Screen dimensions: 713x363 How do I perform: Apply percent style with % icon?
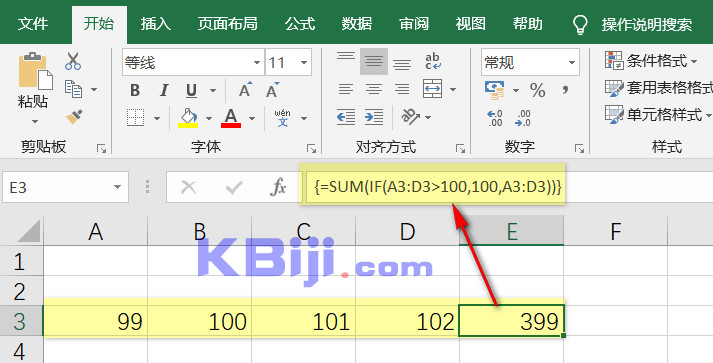tap(537, 90)
